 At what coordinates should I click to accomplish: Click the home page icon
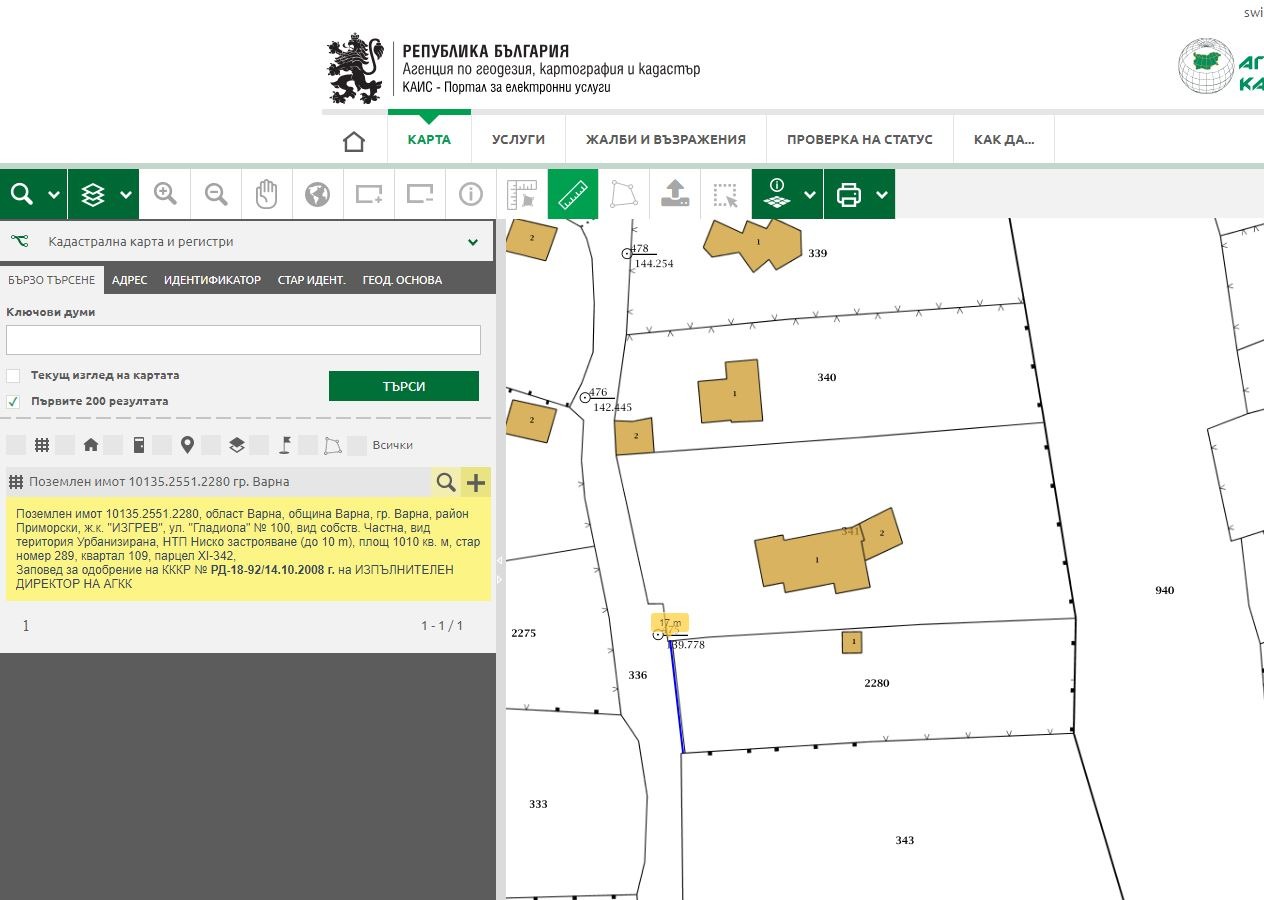354,140
